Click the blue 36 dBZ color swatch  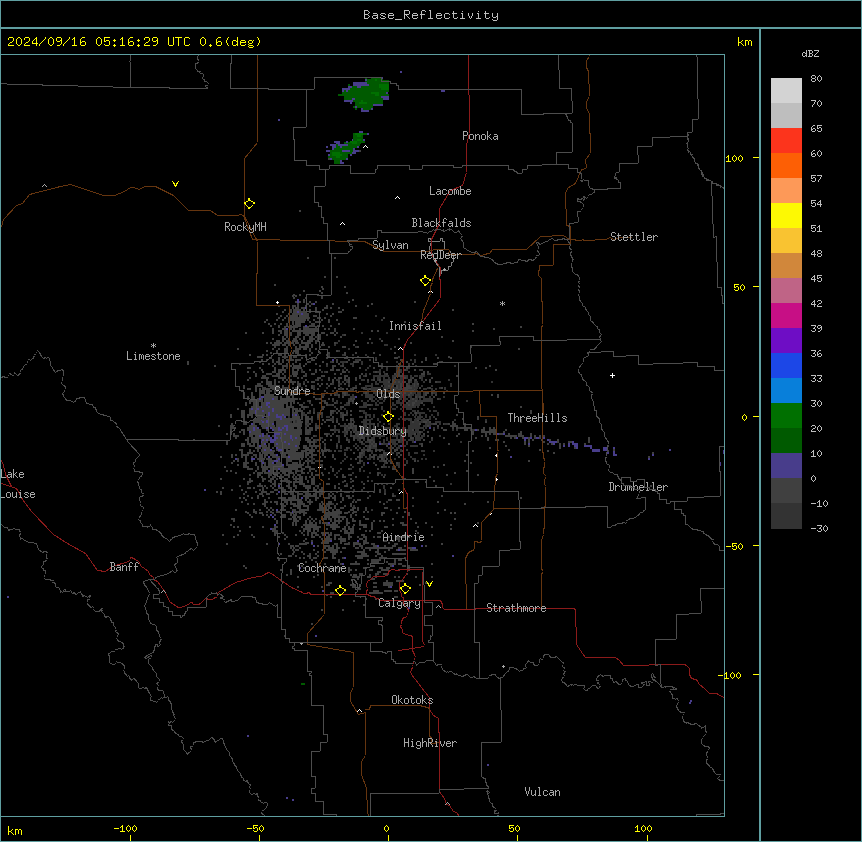786,365
